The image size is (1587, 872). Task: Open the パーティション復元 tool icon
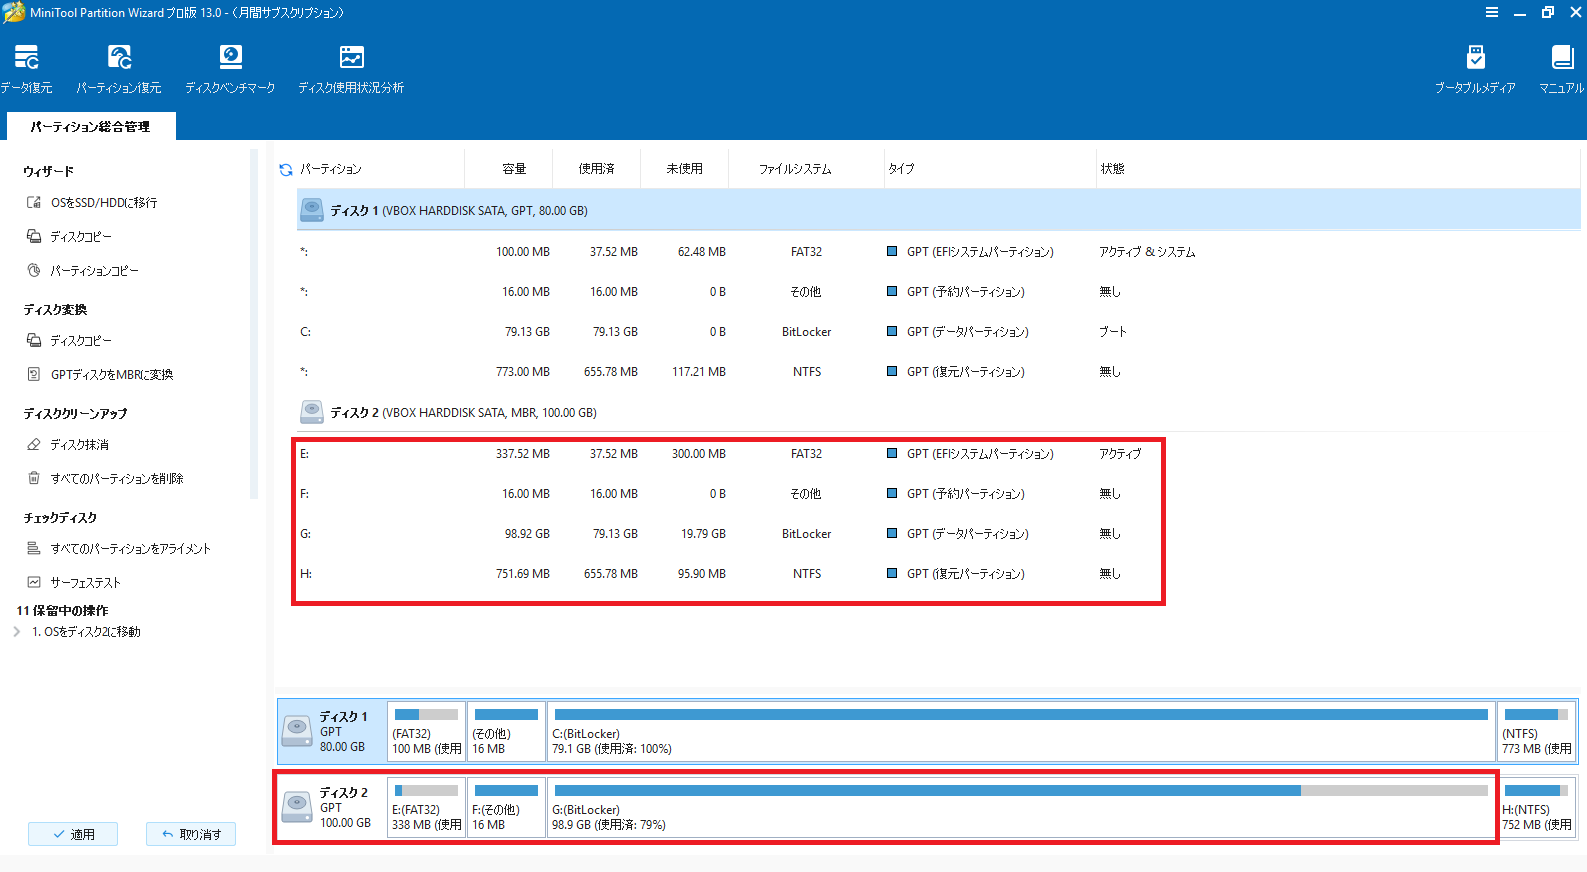coord(119,57)
